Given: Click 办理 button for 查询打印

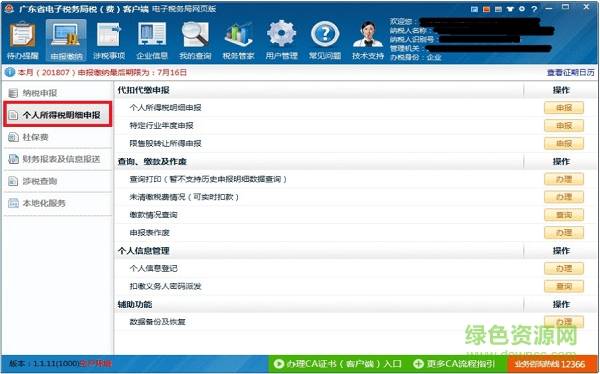Looking at the screenshot, I should click(x=564, y=179).
